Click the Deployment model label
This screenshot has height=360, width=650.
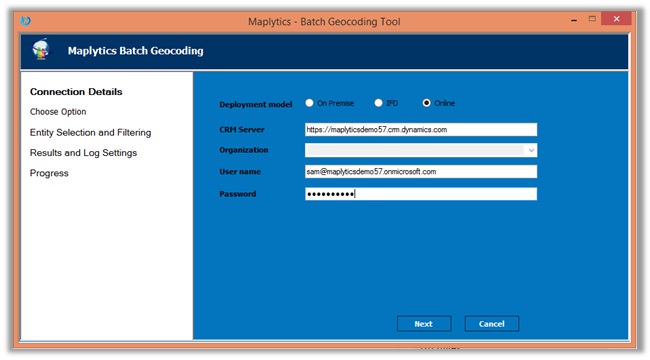pyautogui.click(x=256, y=105)
